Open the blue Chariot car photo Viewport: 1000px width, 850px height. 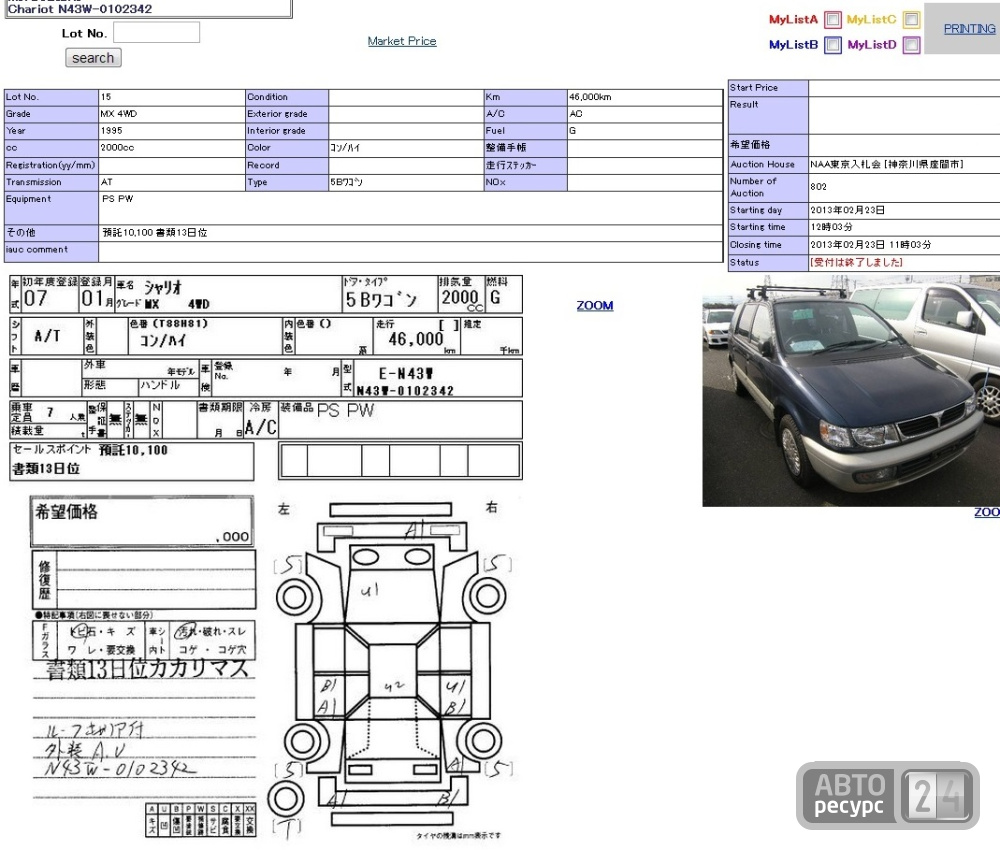coord(851,390)
